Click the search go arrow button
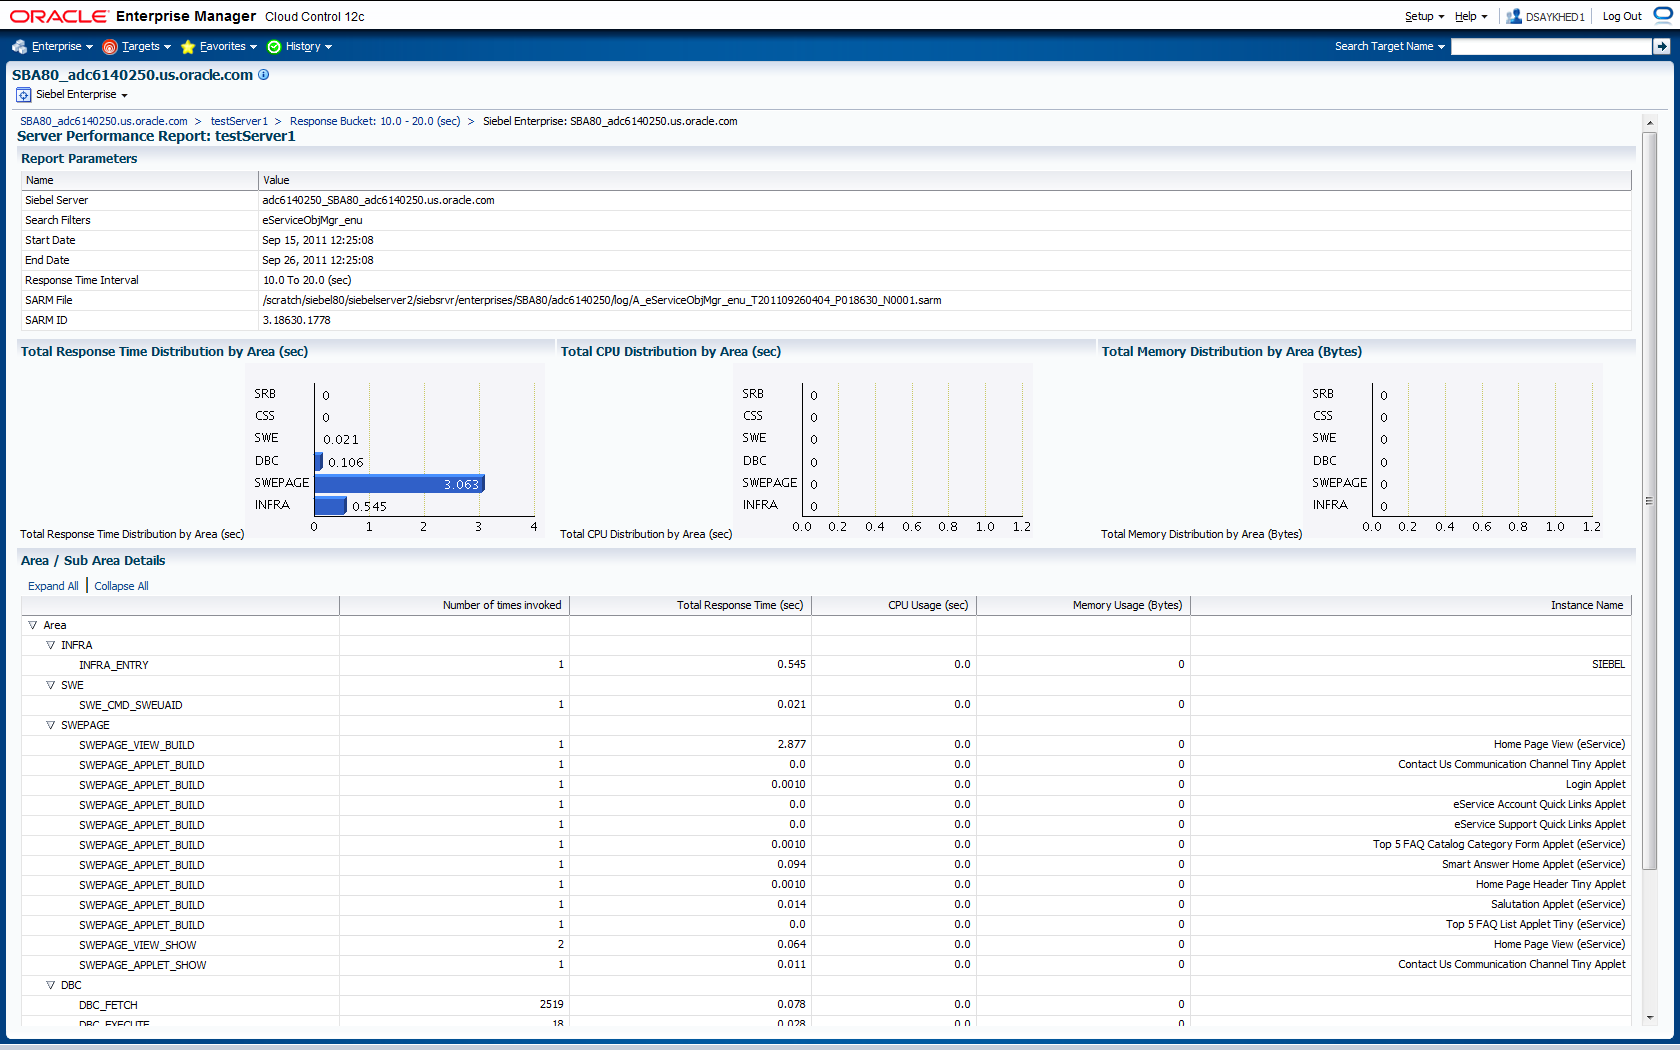The image size is (1680, 1050). pos(1661,47)
